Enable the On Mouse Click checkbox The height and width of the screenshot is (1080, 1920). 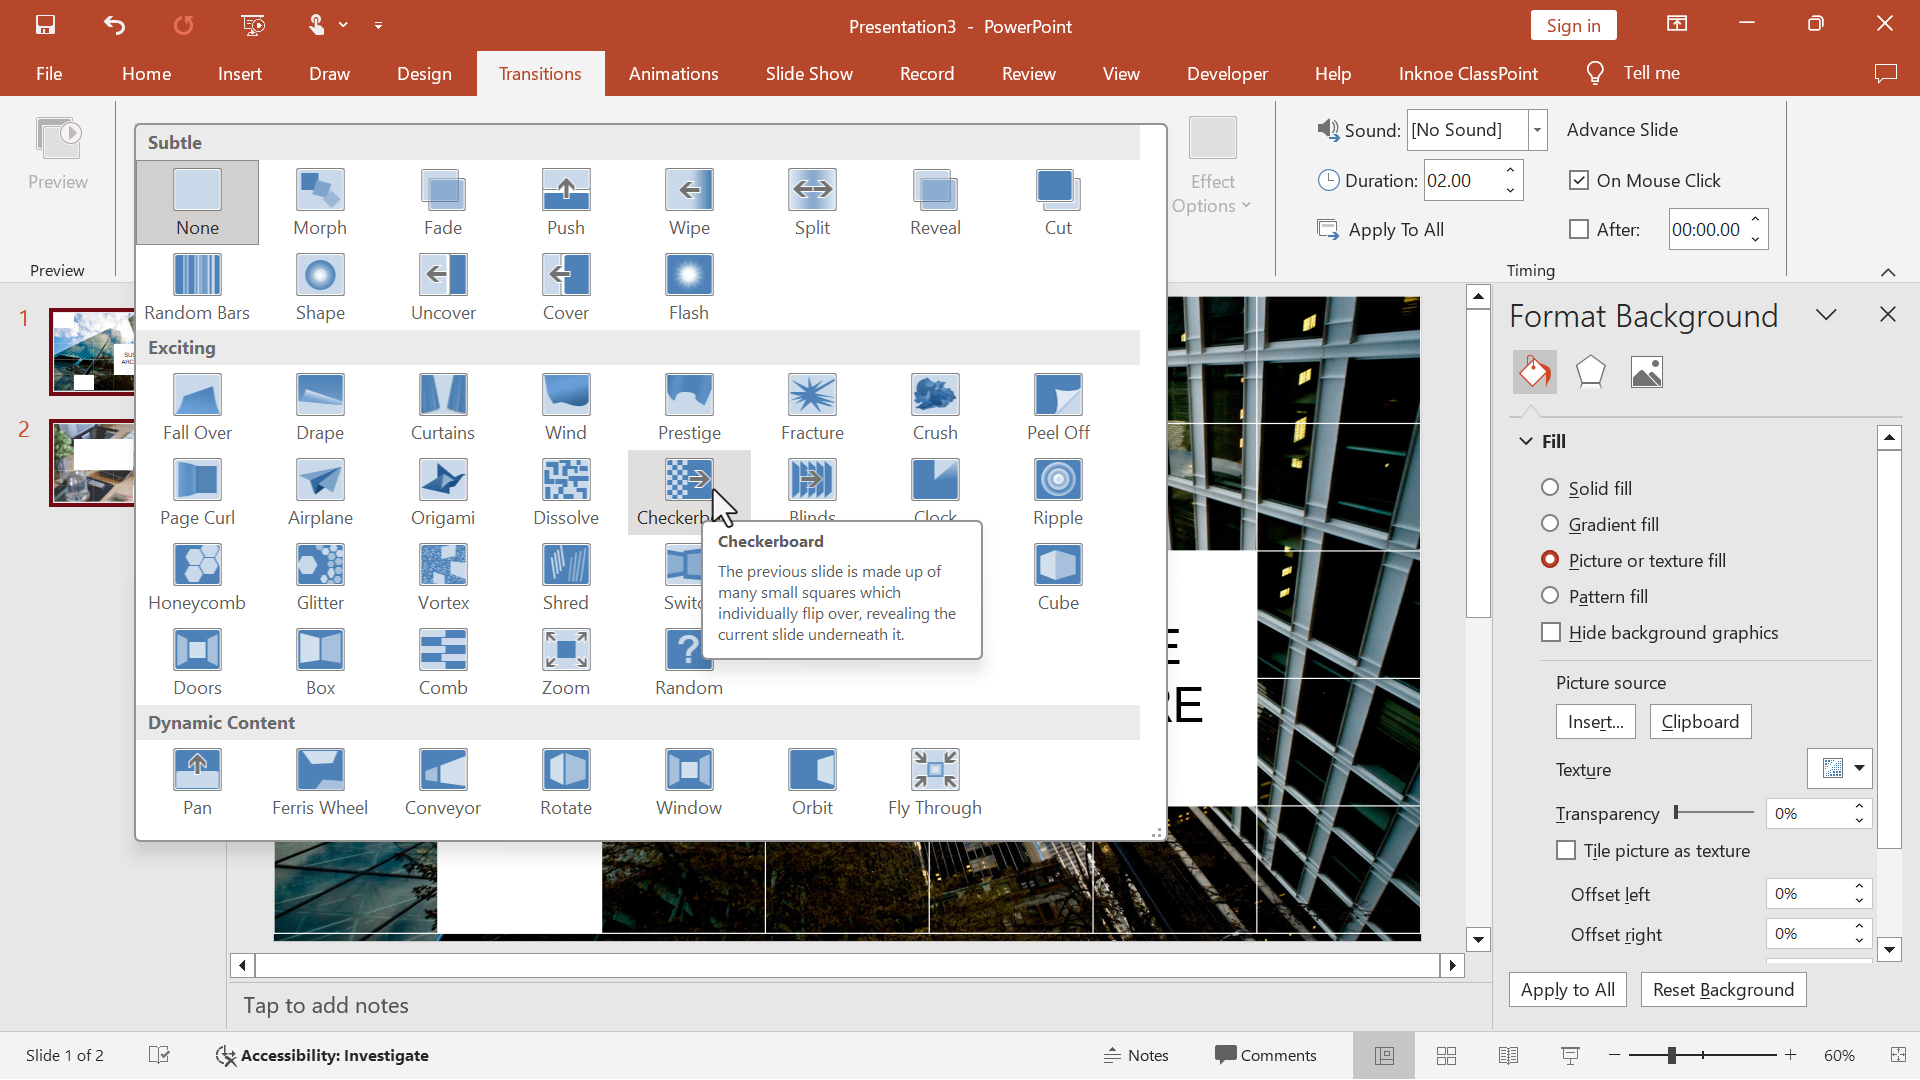[x=1578, y=179]
